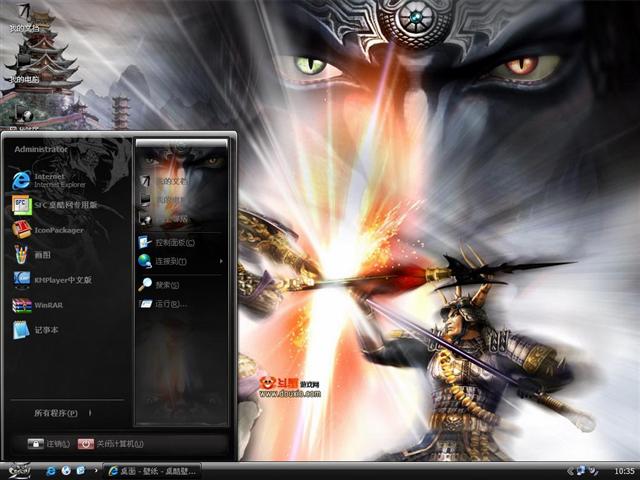Viewport: 640px width, 480px height.
Task: Click the Start button on taskbar
Action: coord(18,471)
